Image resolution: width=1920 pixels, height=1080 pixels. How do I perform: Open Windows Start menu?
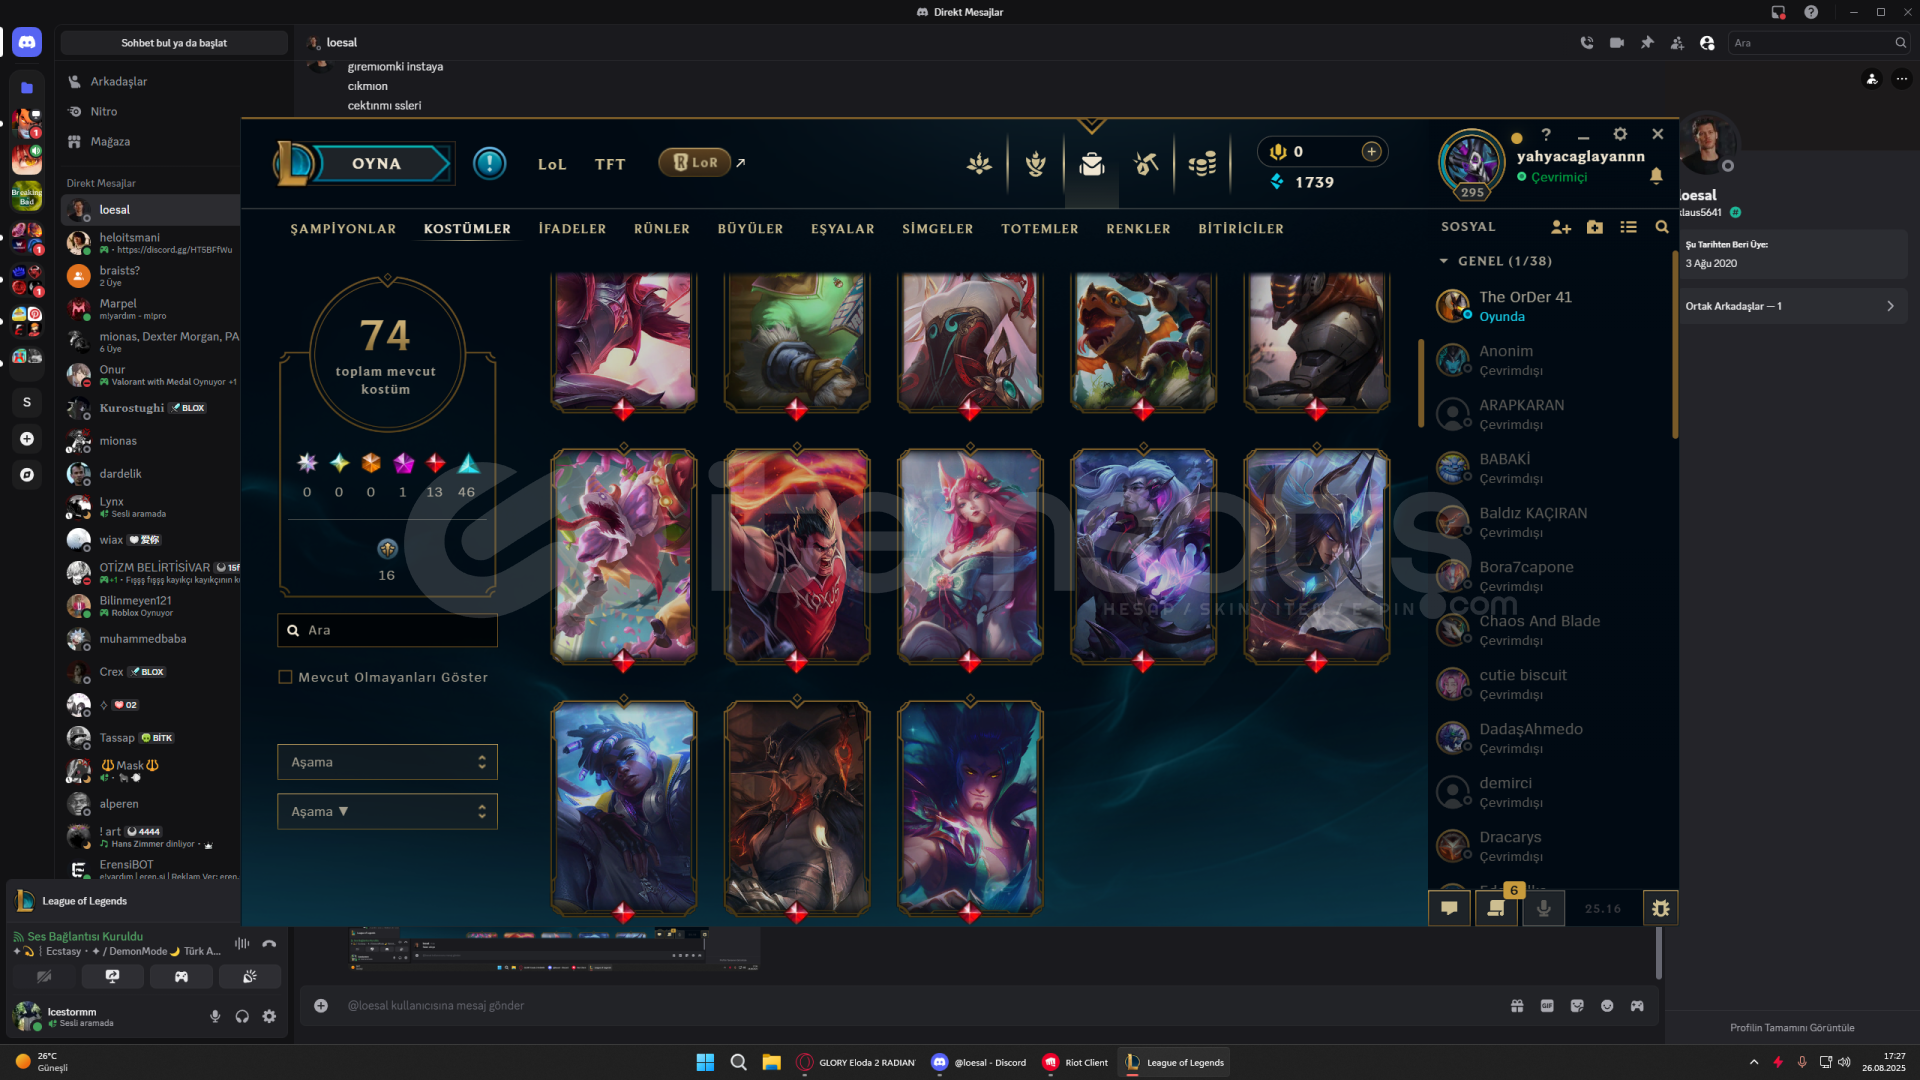(705, 1062)
